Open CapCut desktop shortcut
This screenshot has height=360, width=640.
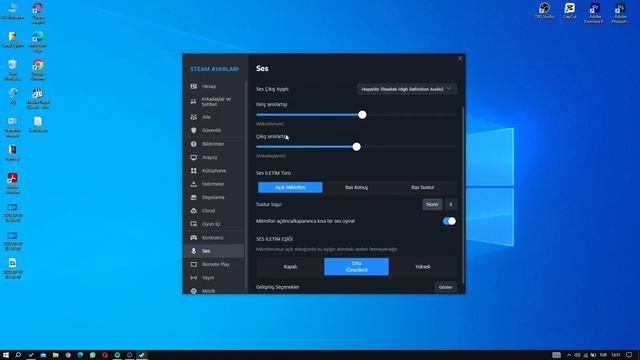[x=569, y=11]
